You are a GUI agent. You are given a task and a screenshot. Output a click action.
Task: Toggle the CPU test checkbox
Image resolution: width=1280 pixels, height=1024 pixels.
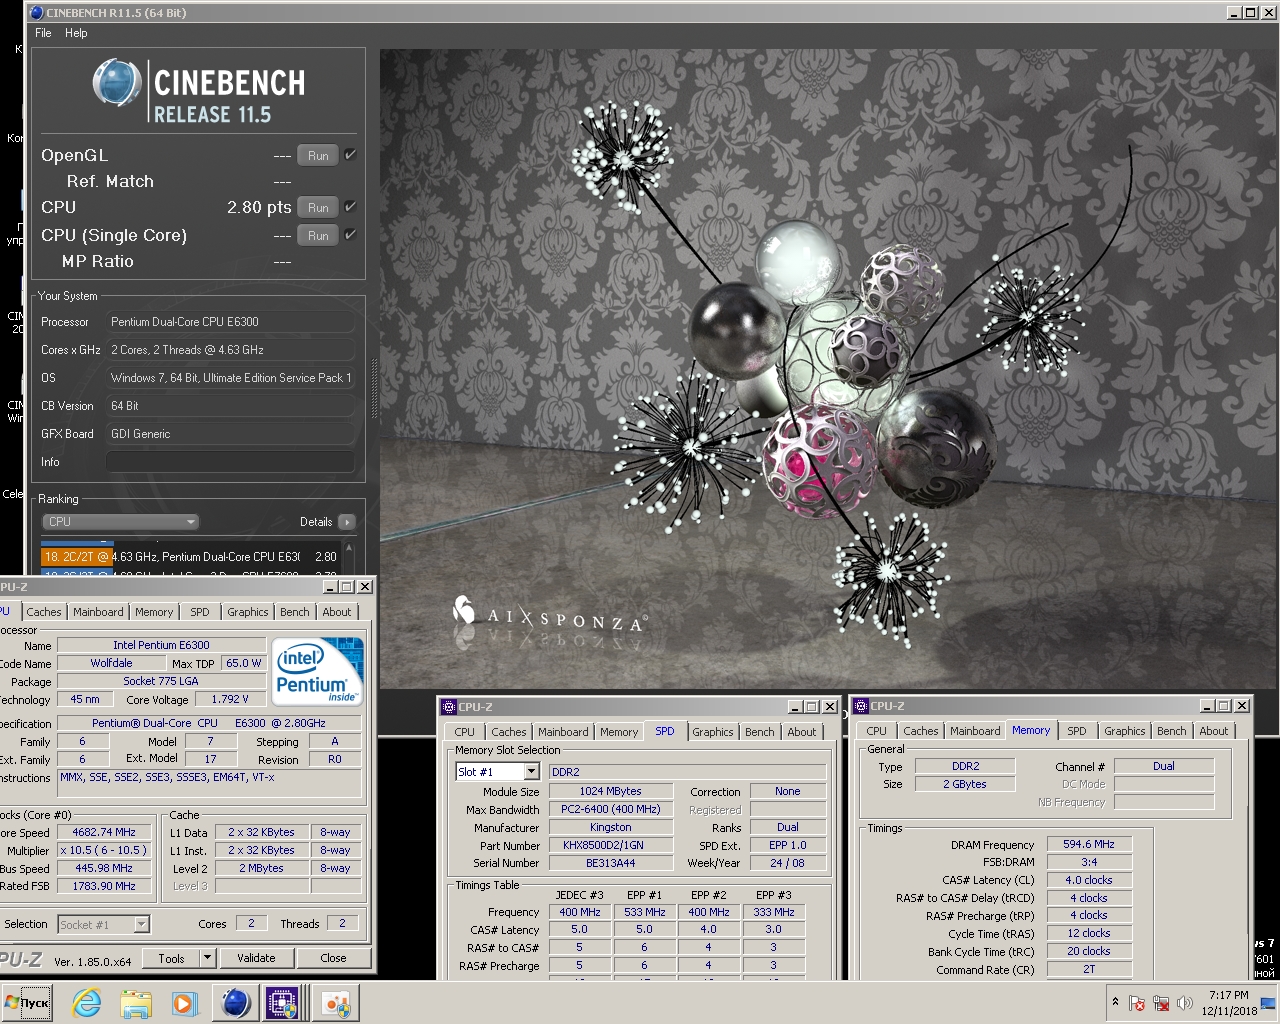click(351, 206)
